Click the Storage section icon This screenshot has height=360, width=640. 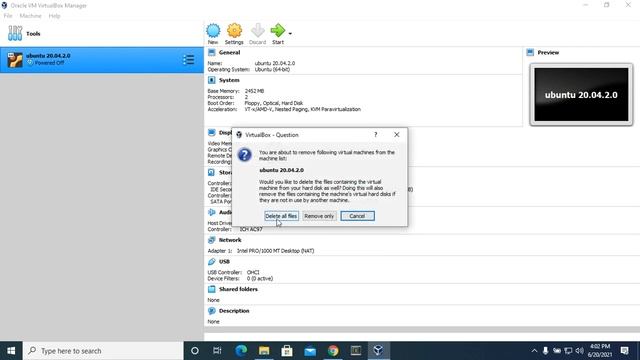pyautogui.click(x=211, y=173)
